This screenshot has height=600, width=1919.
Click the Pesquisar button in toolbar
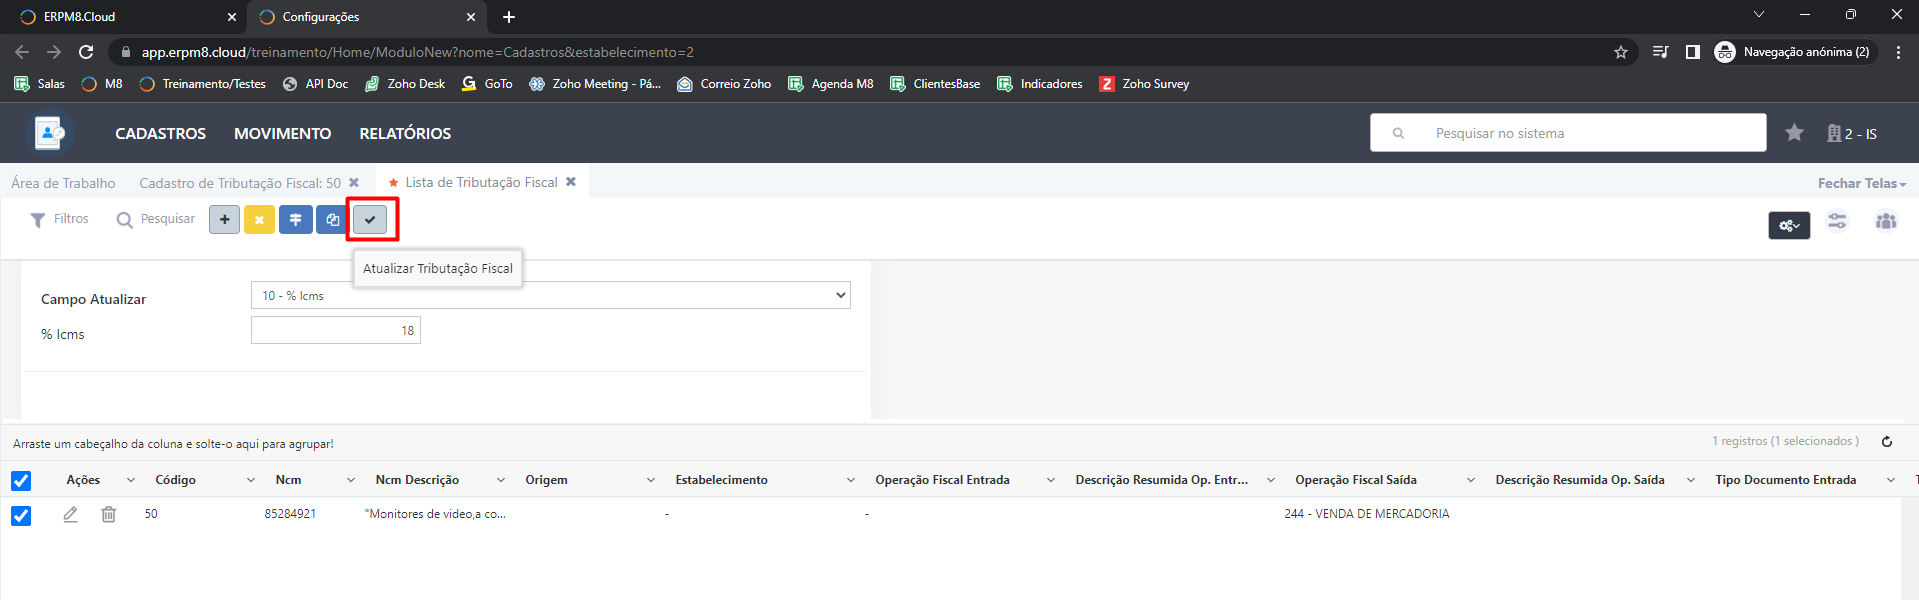click(x=156, y=219)
